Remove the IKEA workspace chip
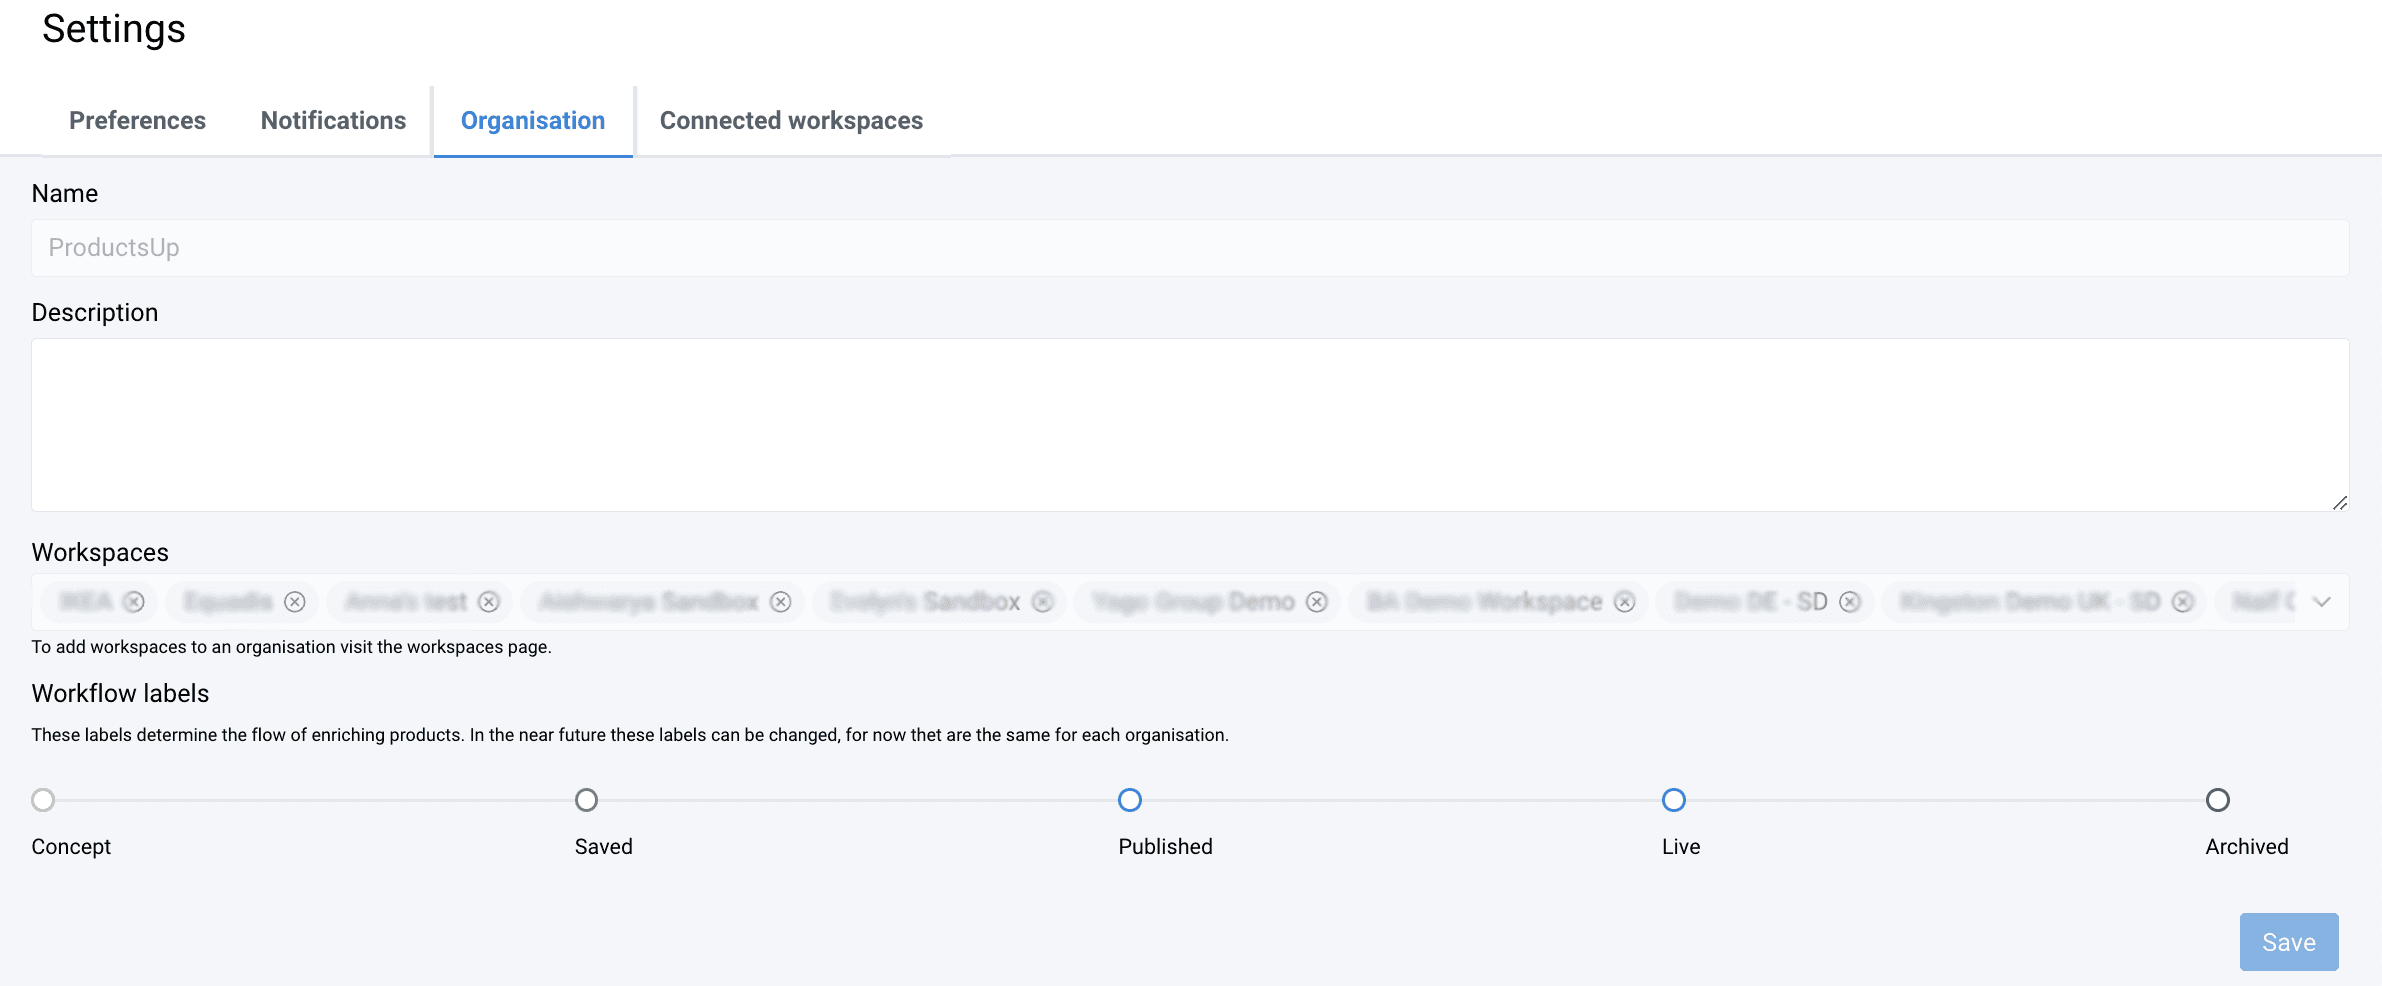Image resolution: width=2382 pixels, height=986 pixels. [134, 602]
